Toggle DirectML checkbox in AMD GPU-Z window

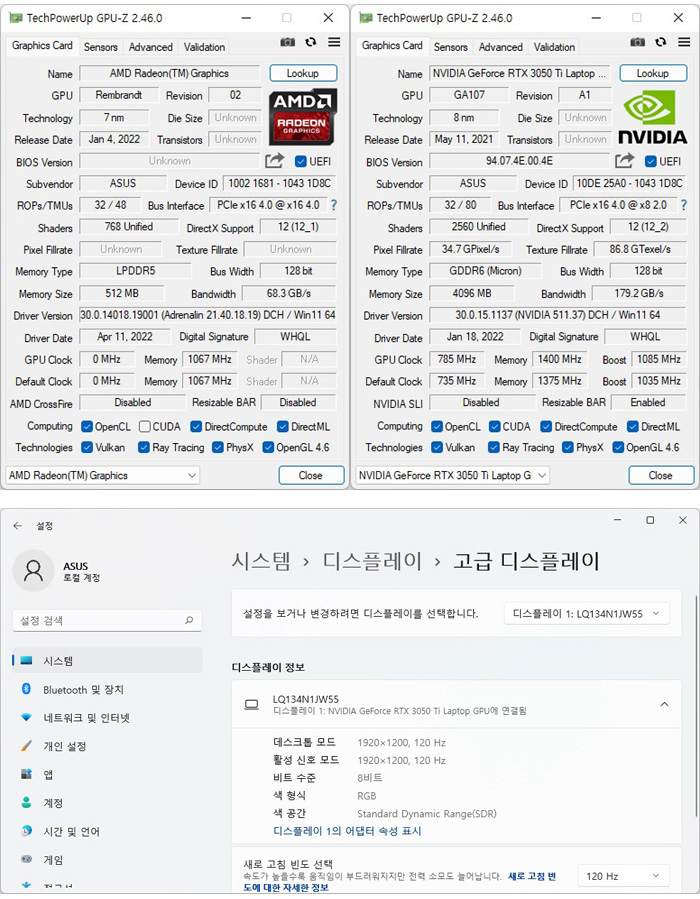tap(283, 427)
